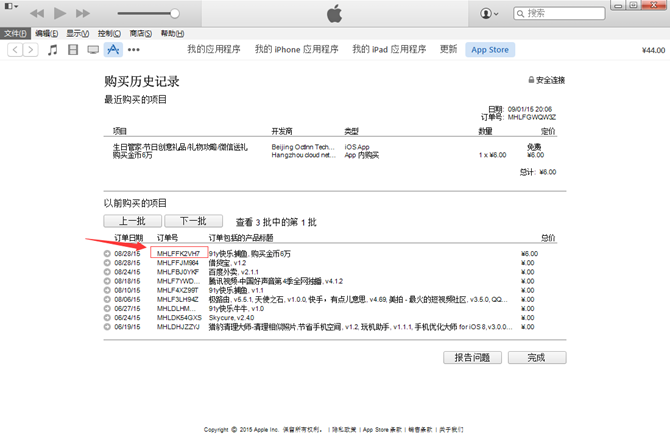Open order details arrow for 06/27/15 order
Image resolution: width=670 pixels, height=442 pixels.
click(107, 309)
